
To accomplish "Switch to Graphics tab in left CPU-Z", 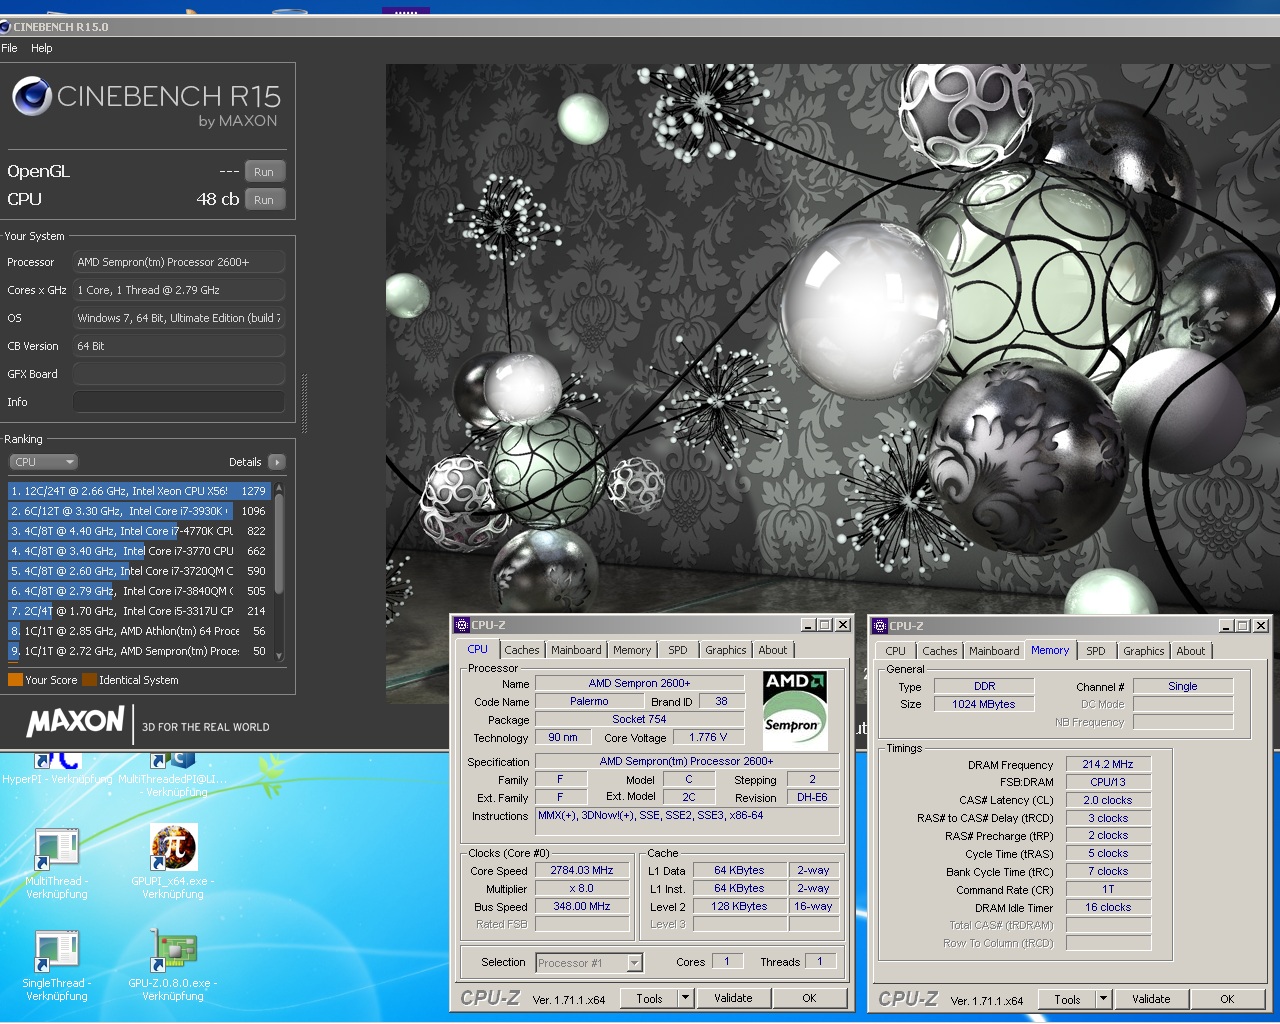I will (x=726, y=650).
